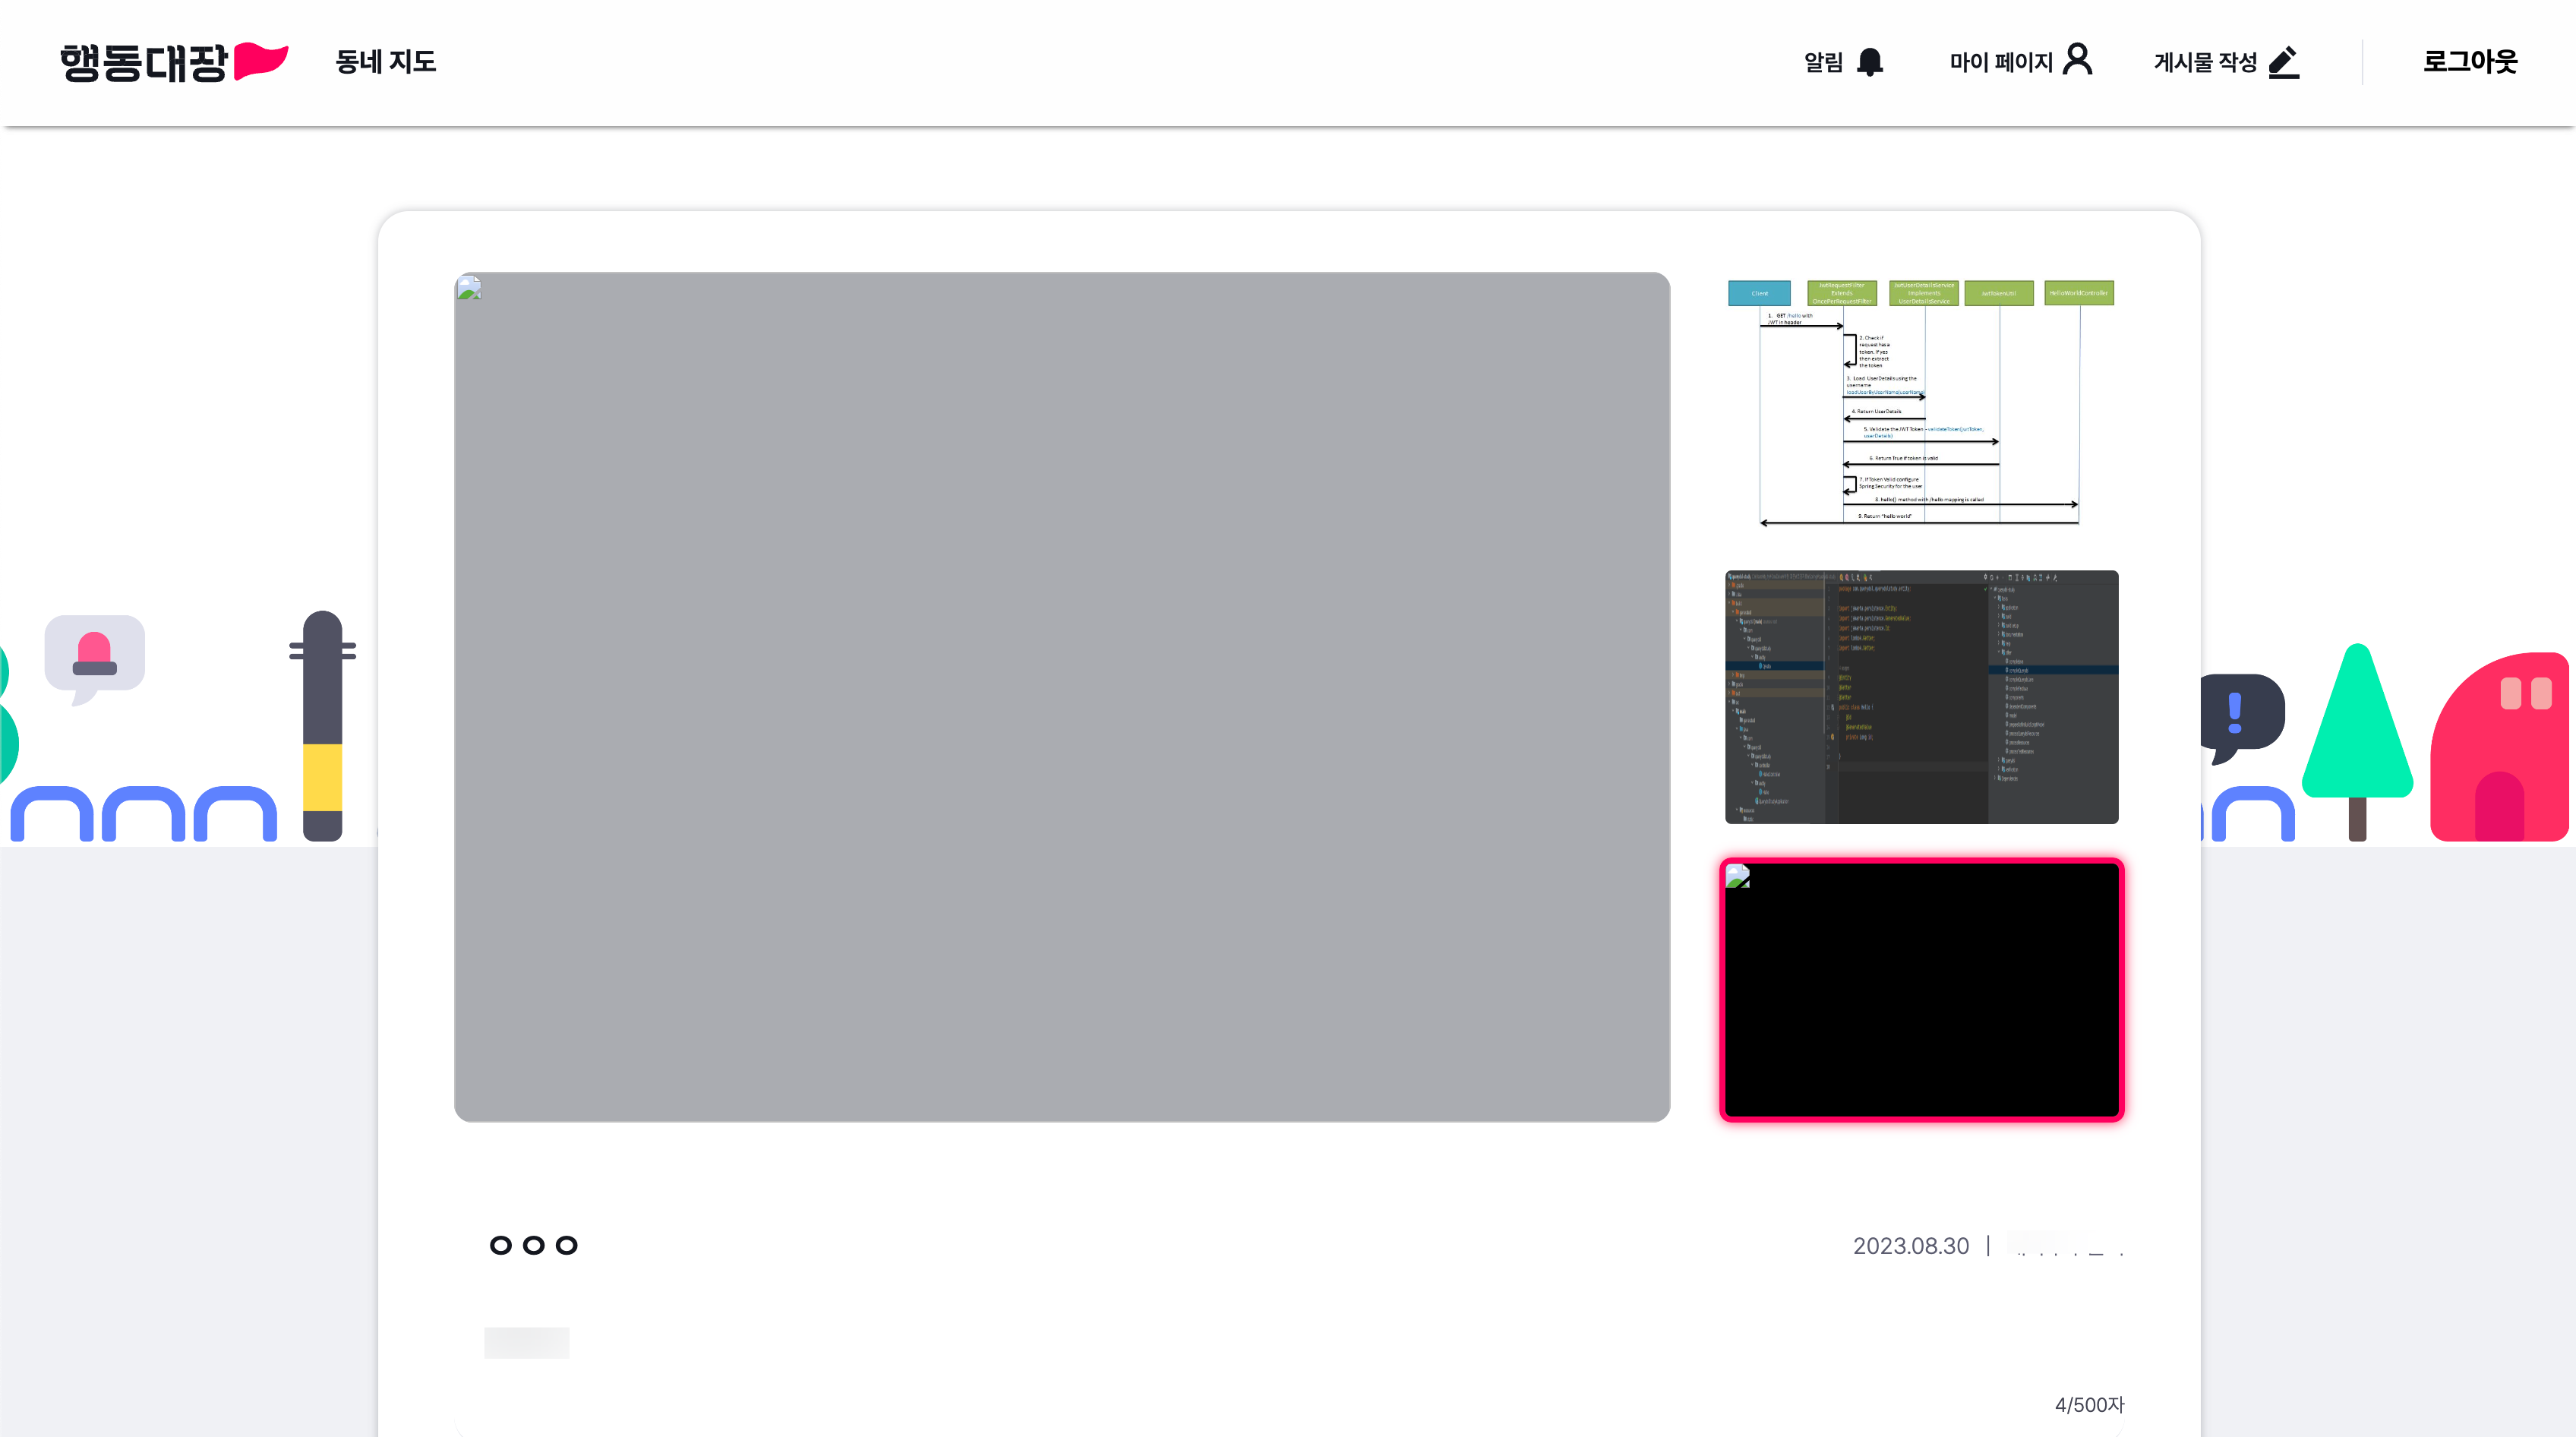Viewport: 2576px width, 1437px height.
Task: Click the write-post pencil icon
Action: pyautogui.click(x=2284, y=62)
